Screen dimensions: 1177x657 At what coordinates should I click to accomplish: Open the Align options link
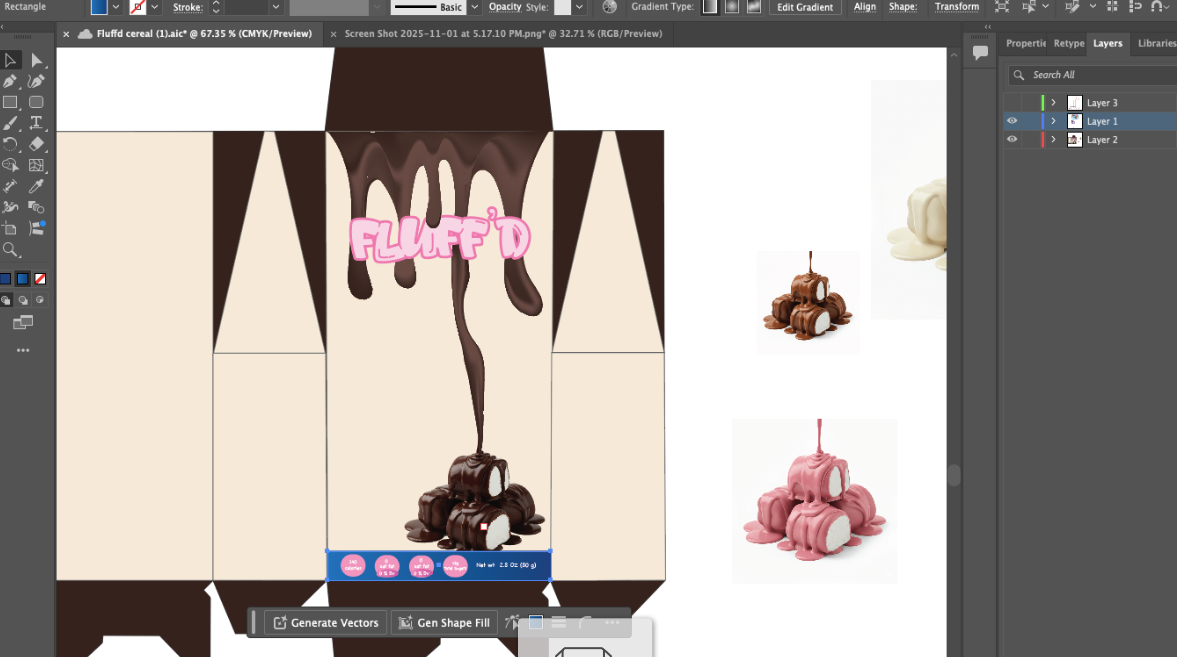pyautogui.click(x=865, y=7)
